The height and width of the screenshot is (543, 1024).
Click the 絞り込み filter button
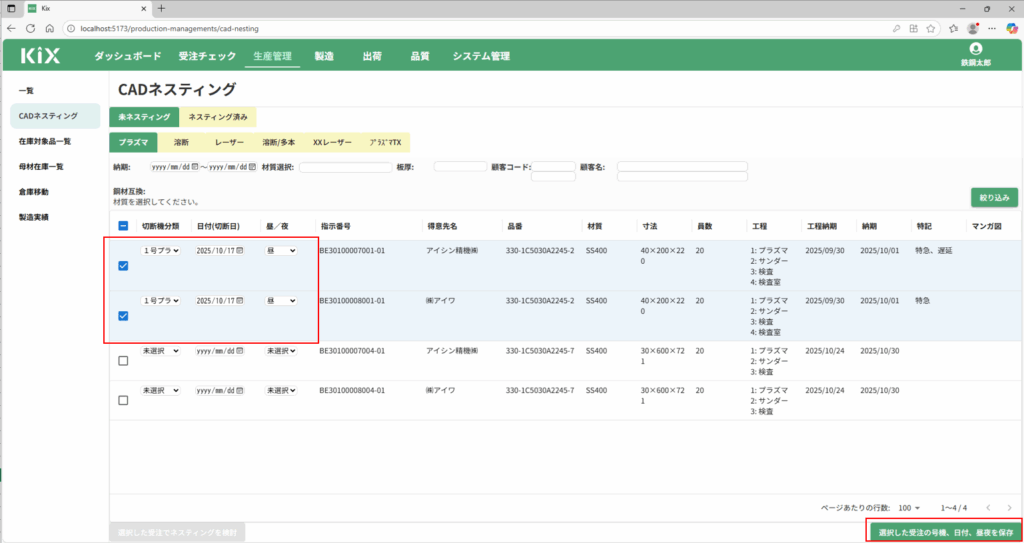point(994,197)
